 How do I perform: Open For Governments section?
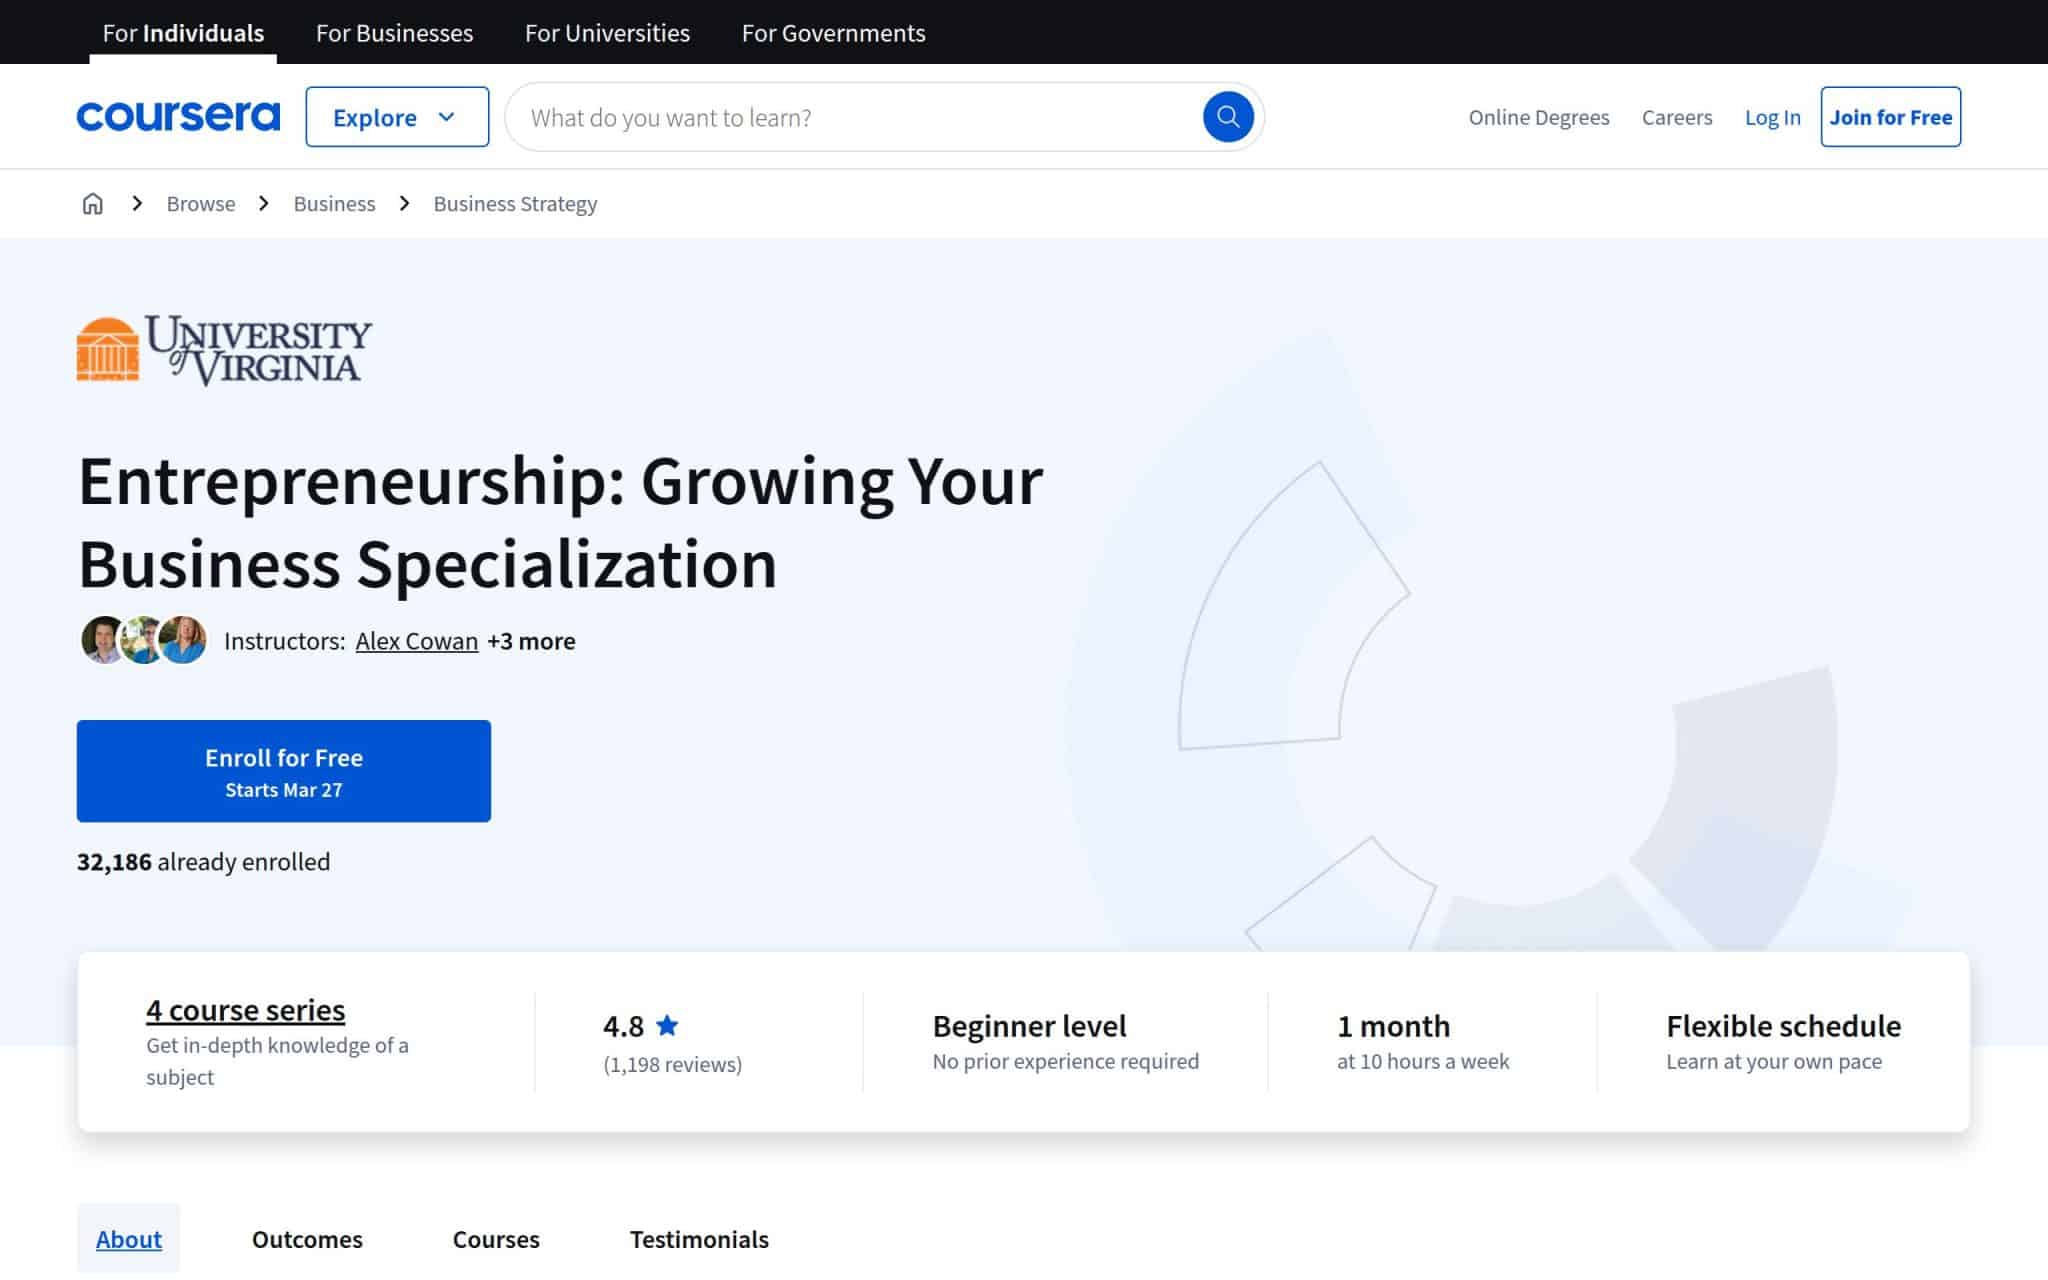pyautogui.click(x=833, y=33)
